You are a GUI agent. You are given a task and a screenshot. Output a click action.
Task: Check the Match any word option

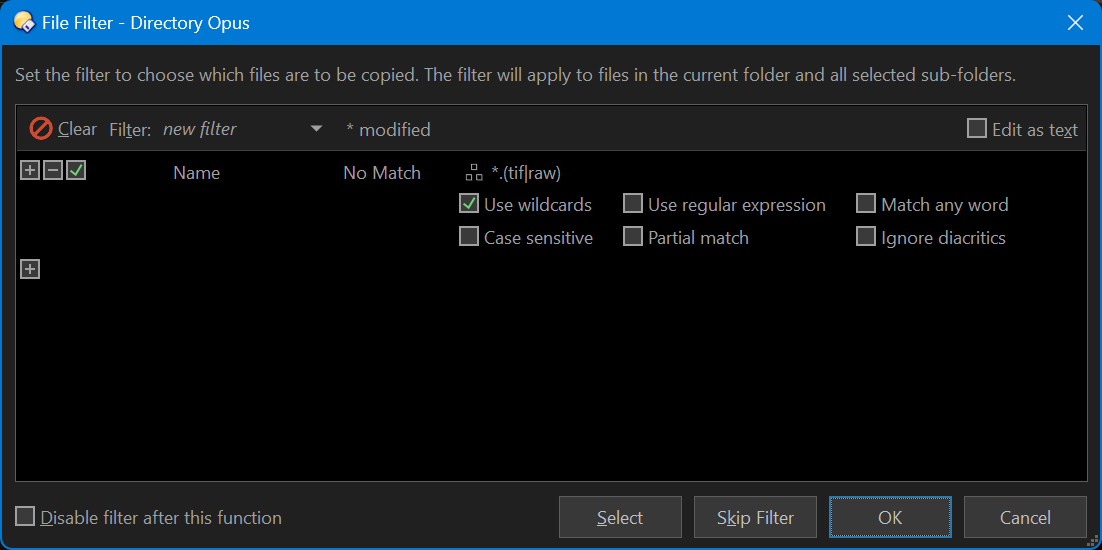point(866,204)
